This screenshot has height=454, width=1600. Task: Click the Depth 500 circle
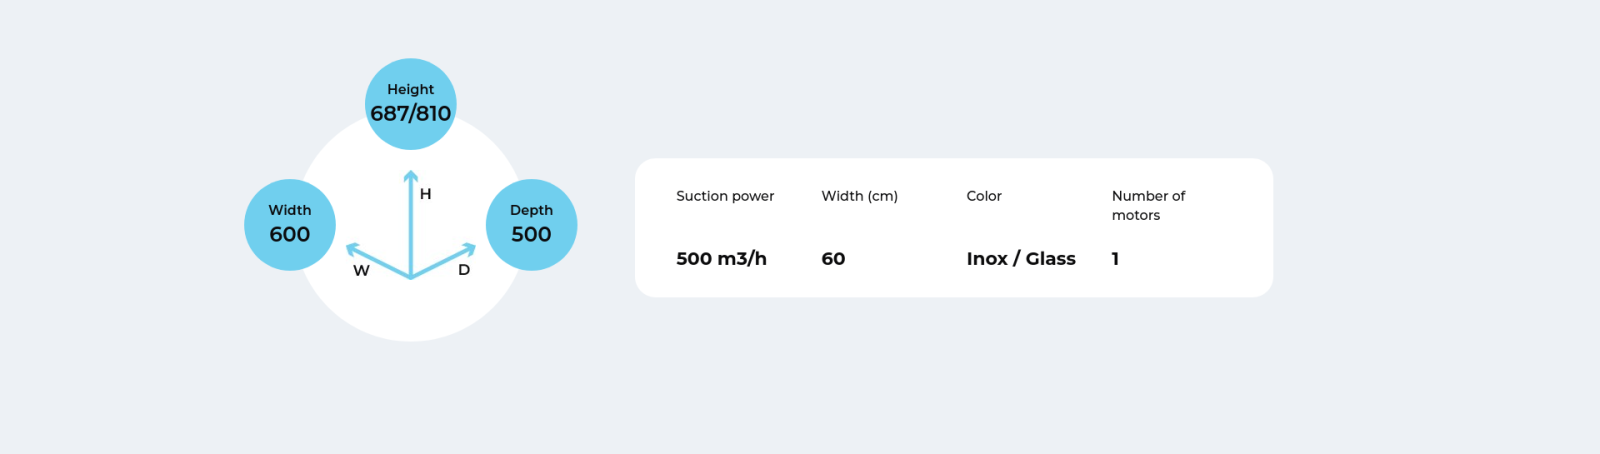[531, 225]
